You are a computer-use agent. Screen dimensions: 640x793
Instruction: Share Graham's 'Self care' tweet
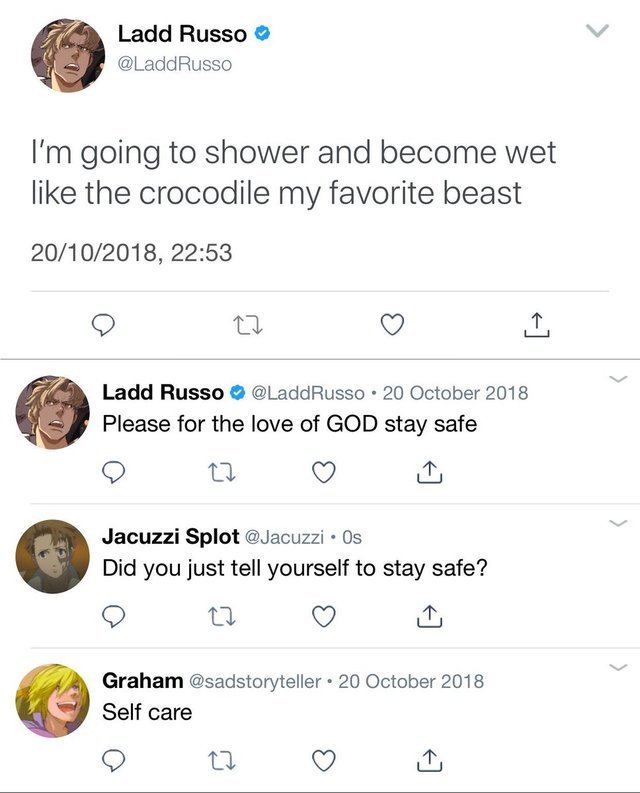(x=428, y=761)
